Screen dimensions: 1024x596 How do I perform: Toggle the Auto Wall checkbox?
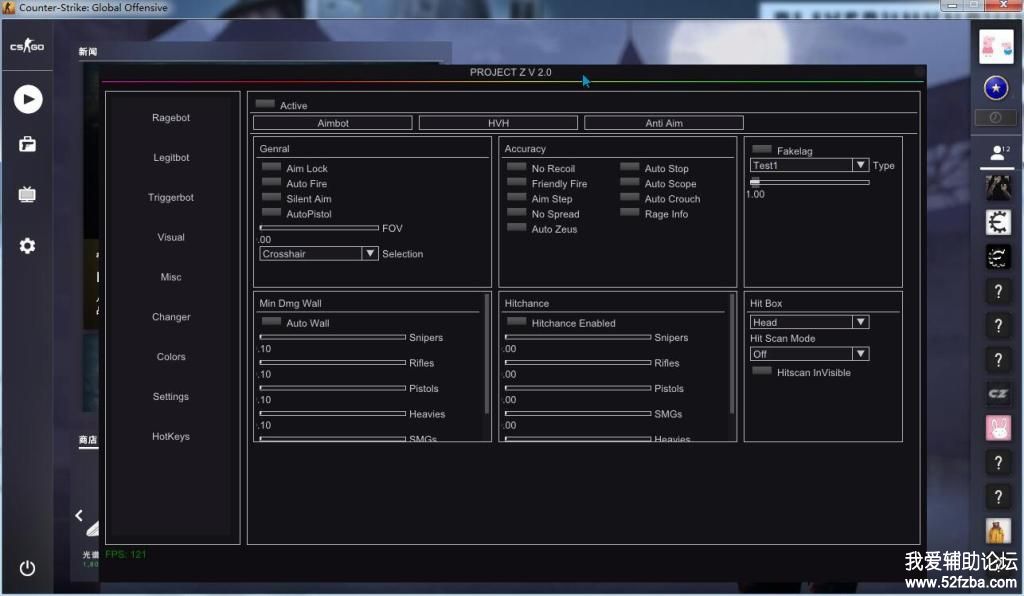[x=271, y=322]
